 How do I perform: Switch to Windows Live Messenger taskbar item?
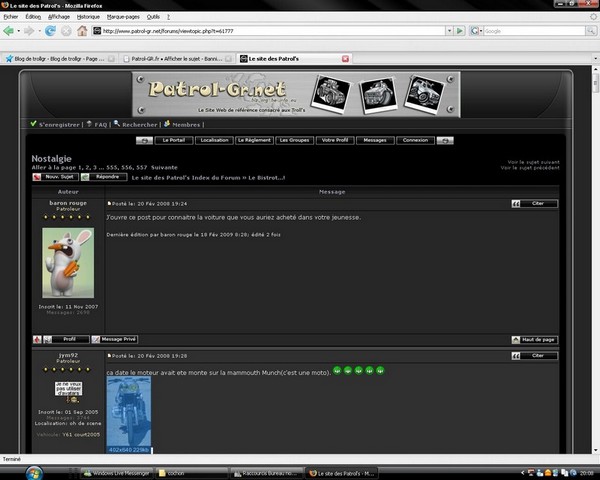pyautogui.click(x=117, y=473)
